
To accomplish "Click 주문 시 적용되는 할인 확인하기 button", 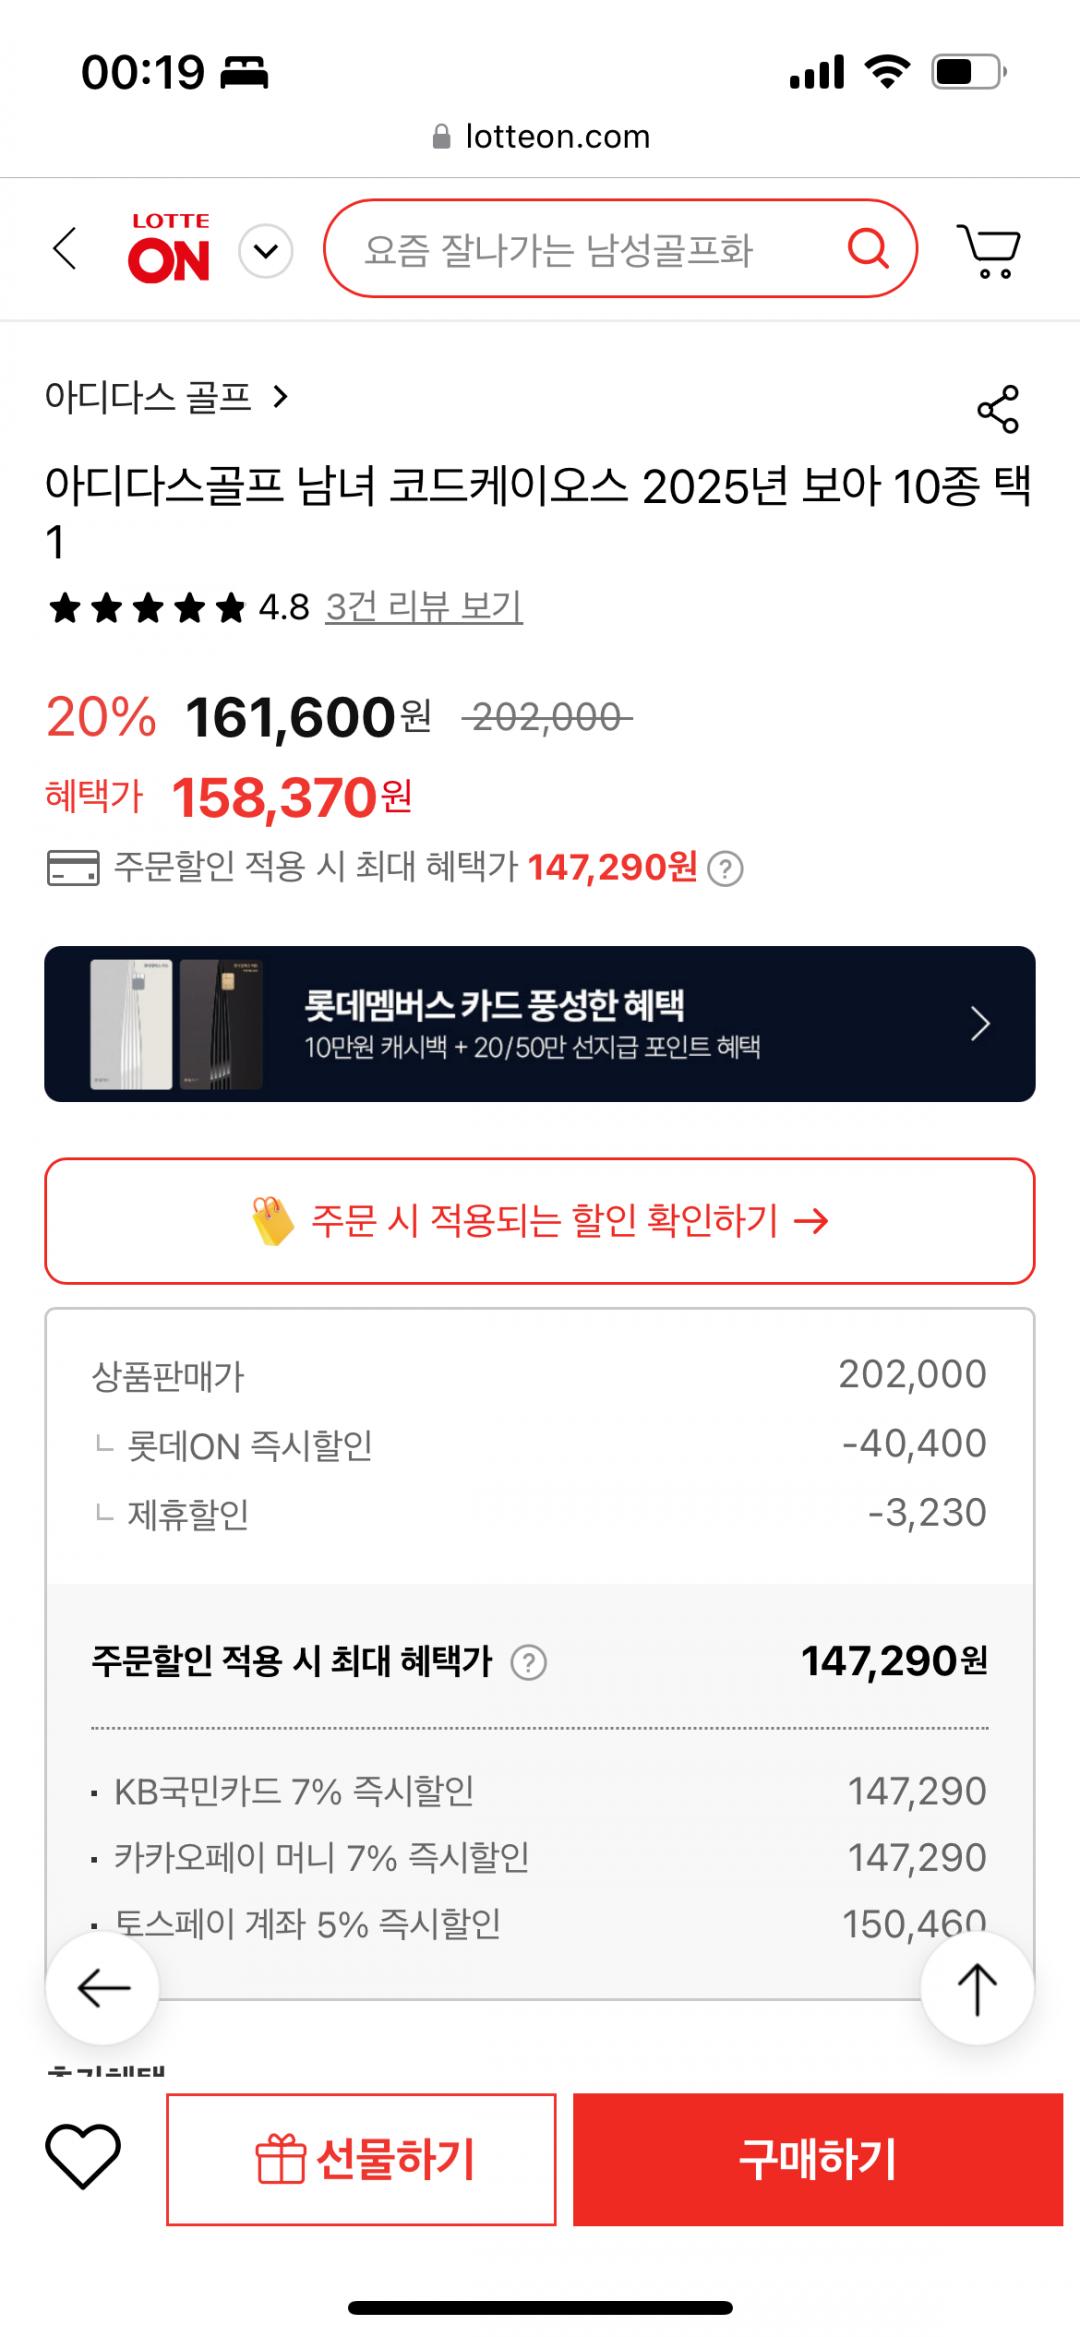I will pyautogui.click(x=540, y=1221).
